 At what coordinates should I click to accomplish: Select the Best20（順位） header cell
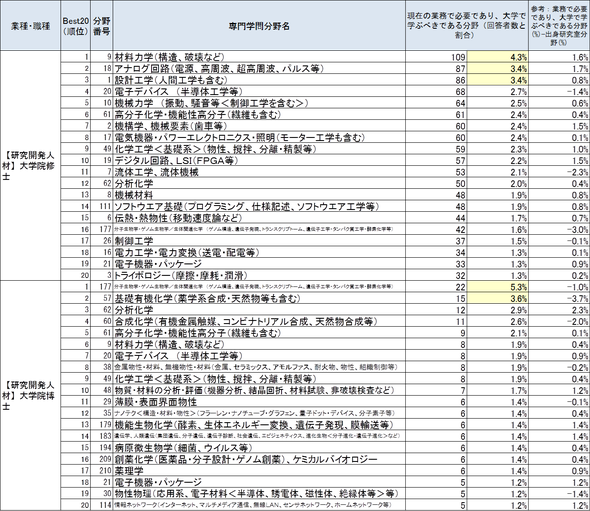pos(76,26)
